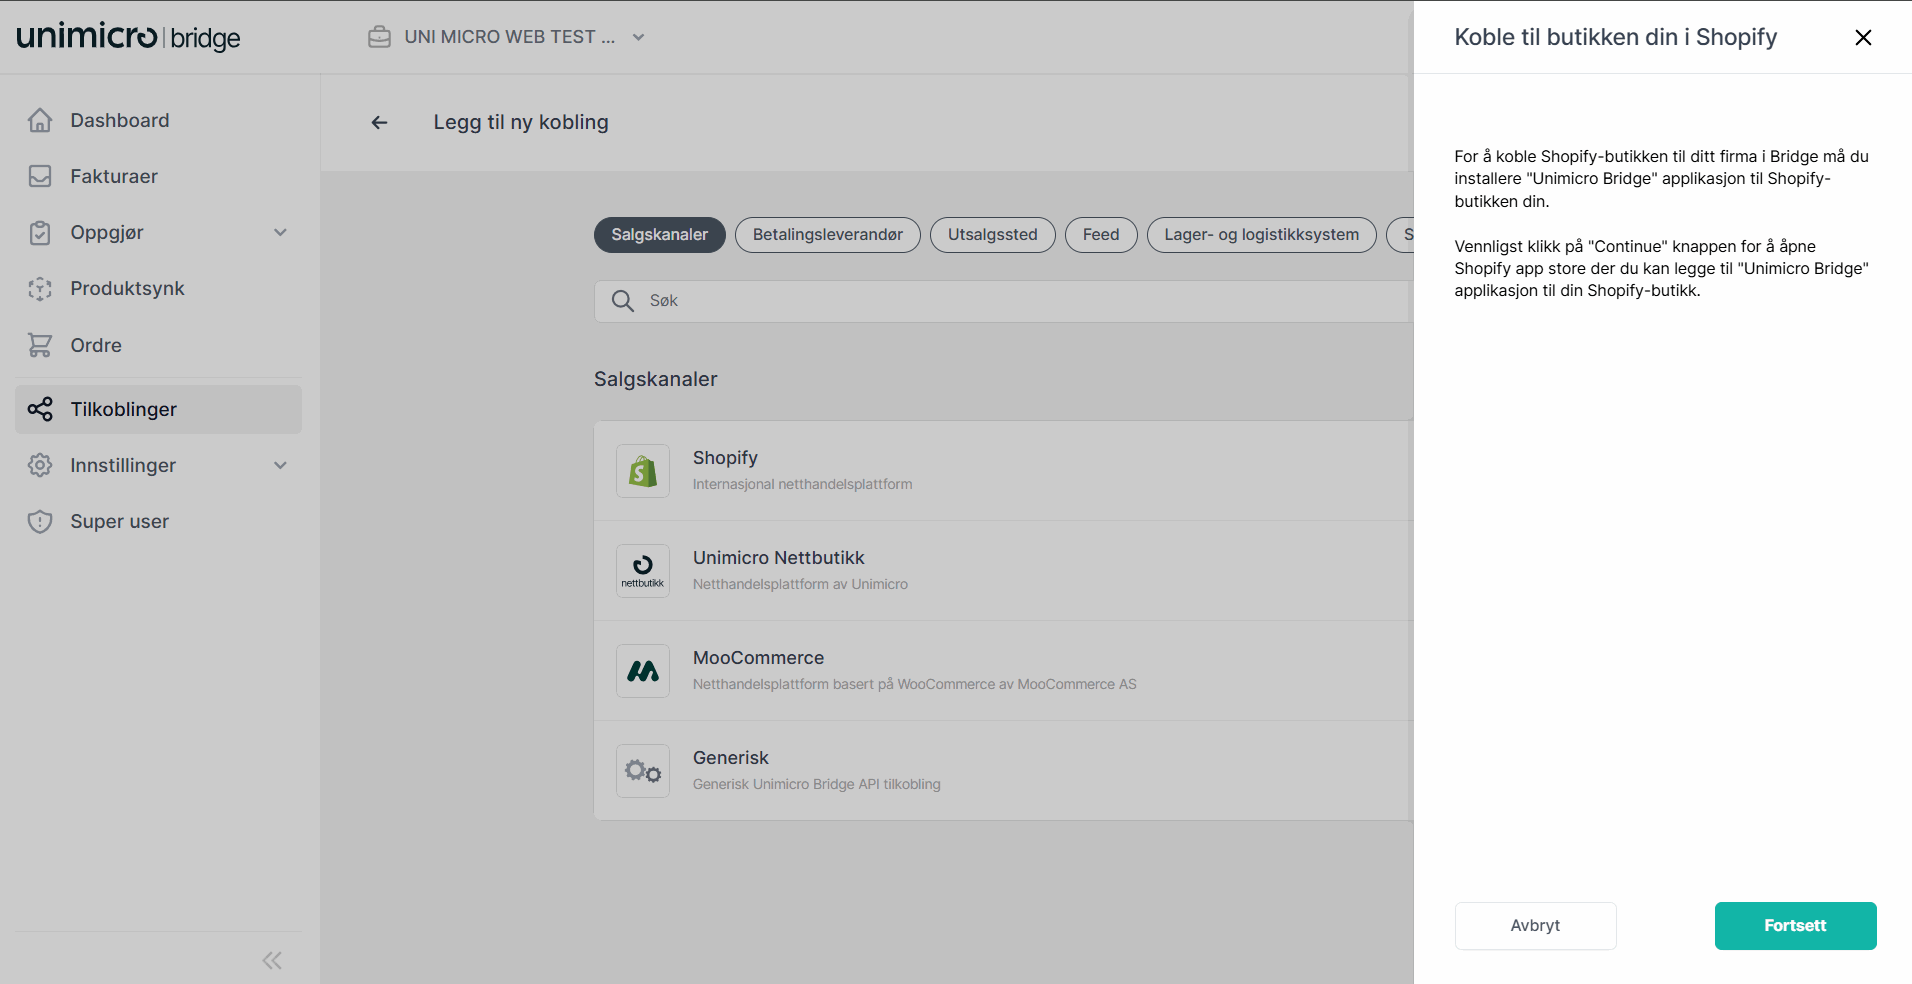
Task: Close the Shopify connection panel
Action: pos(1862,37)
